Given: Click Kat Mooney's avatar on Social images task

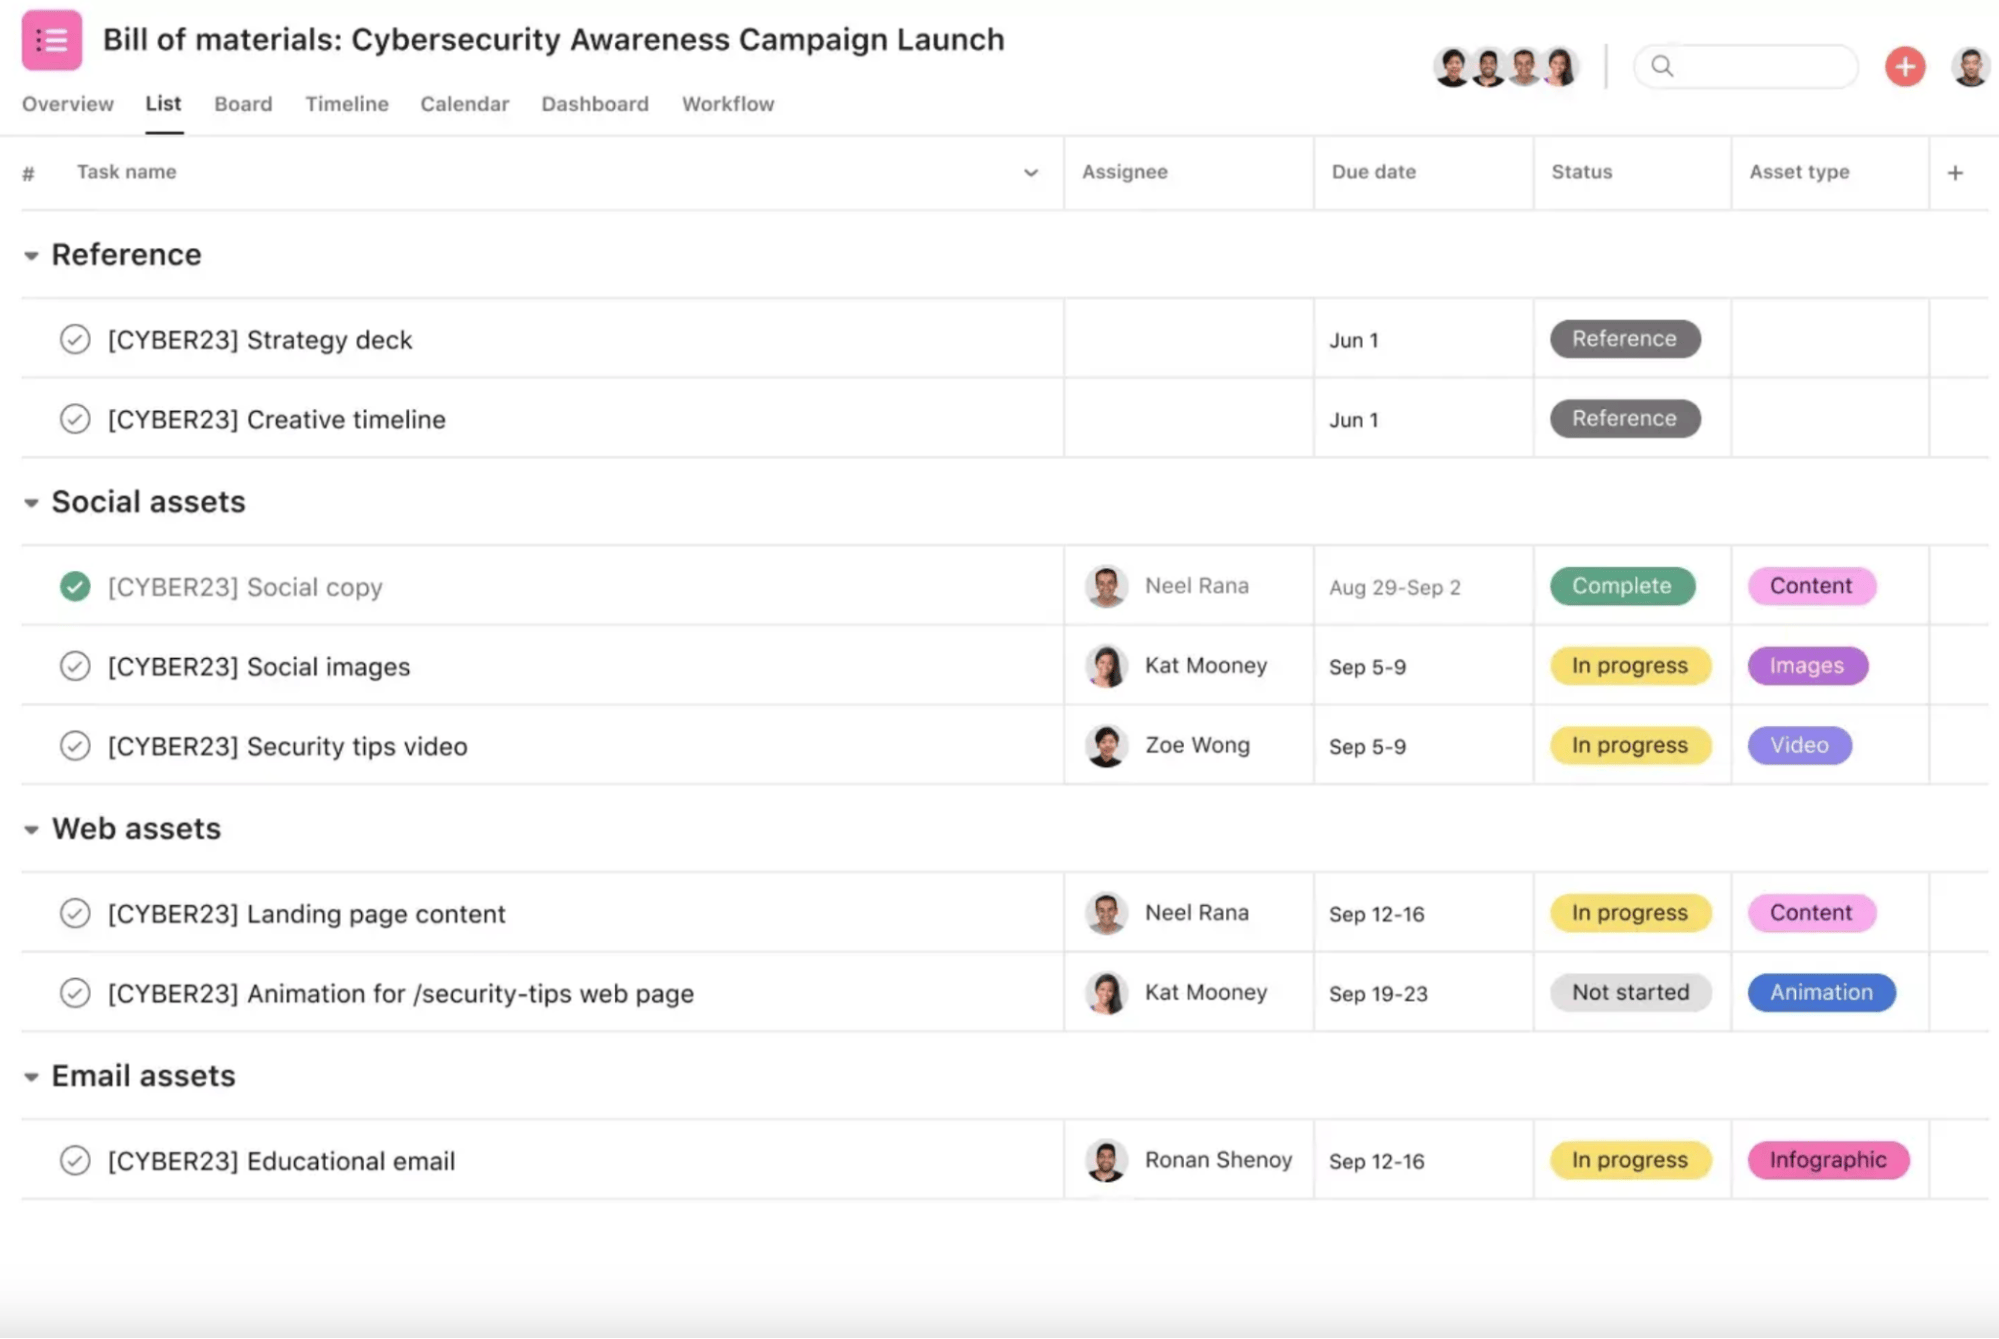Looking at the screenshot, I should 1106,665.
